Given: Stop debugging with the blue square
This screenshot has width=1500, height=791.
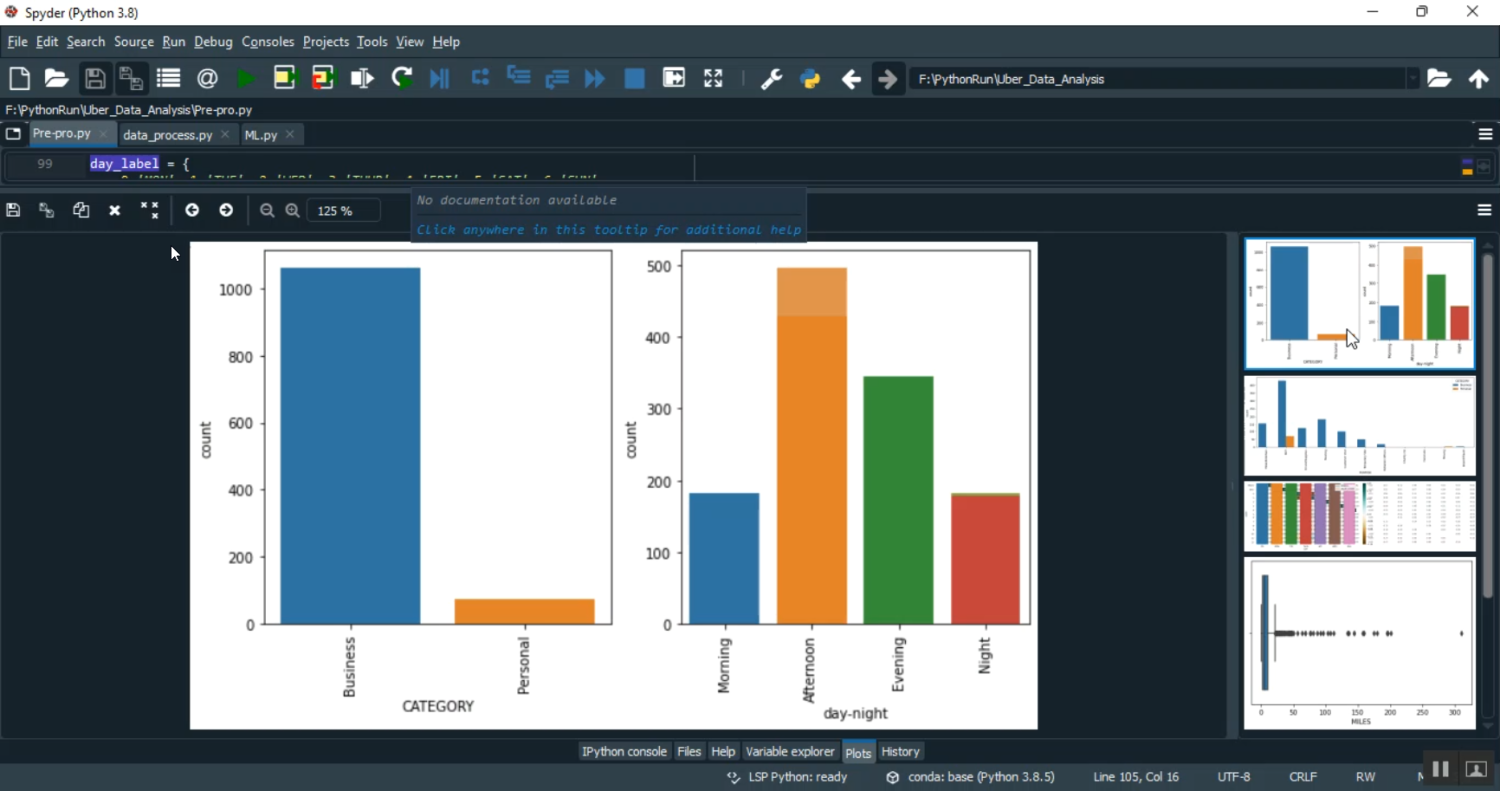Looking at the screenshot, I should 634,79.
